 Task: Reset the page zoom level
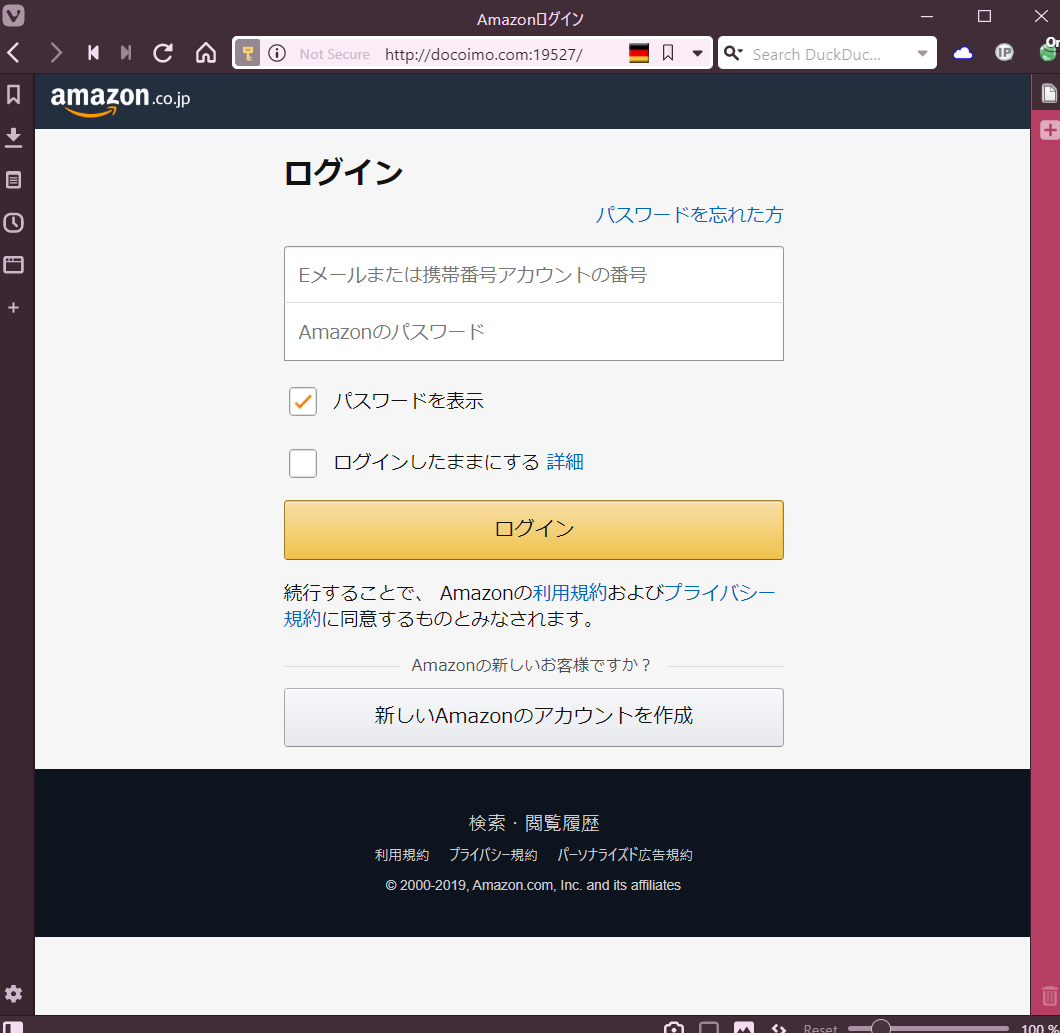(820, 1028)
